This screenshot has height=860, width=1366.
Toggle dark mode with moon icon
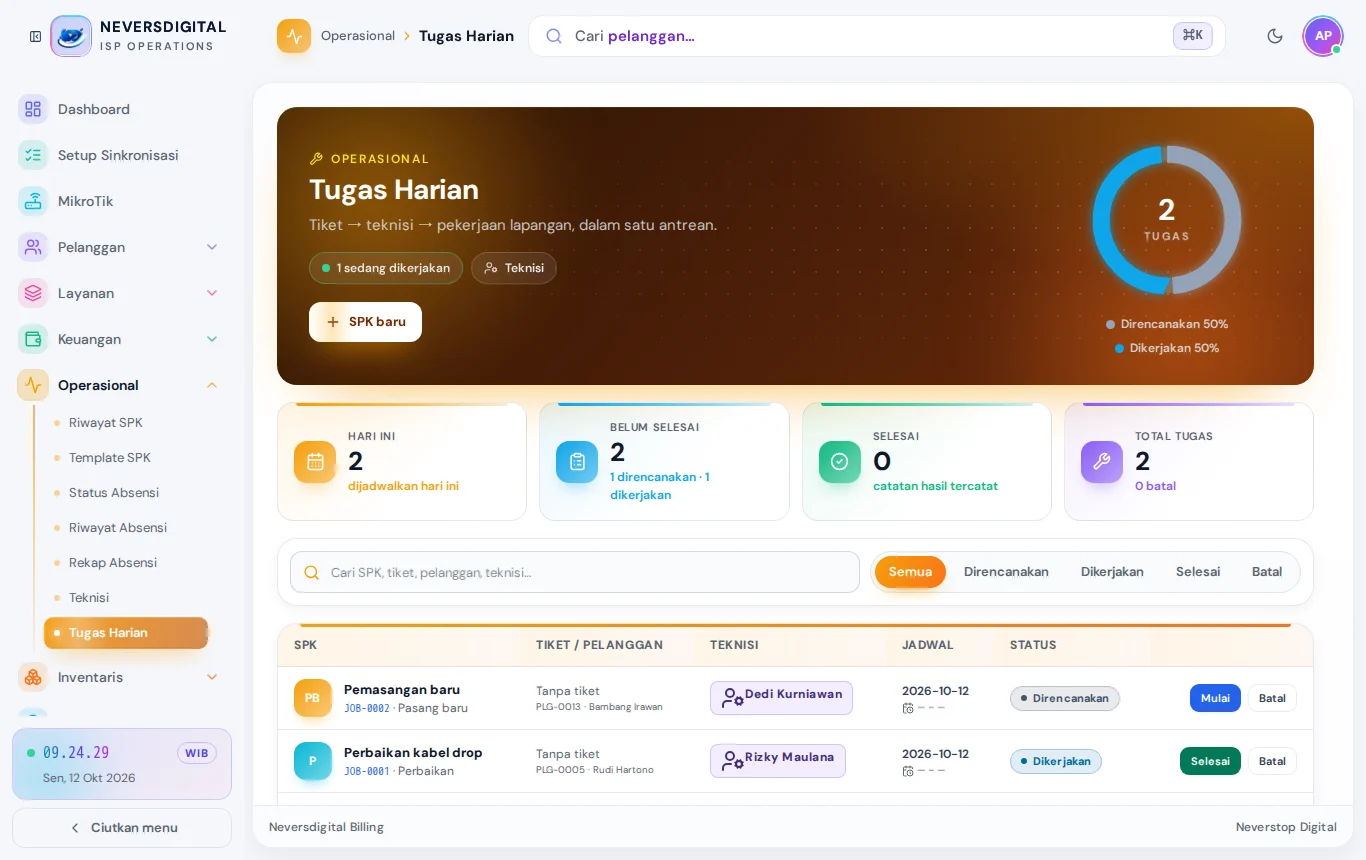click(x=1275, y=36)
